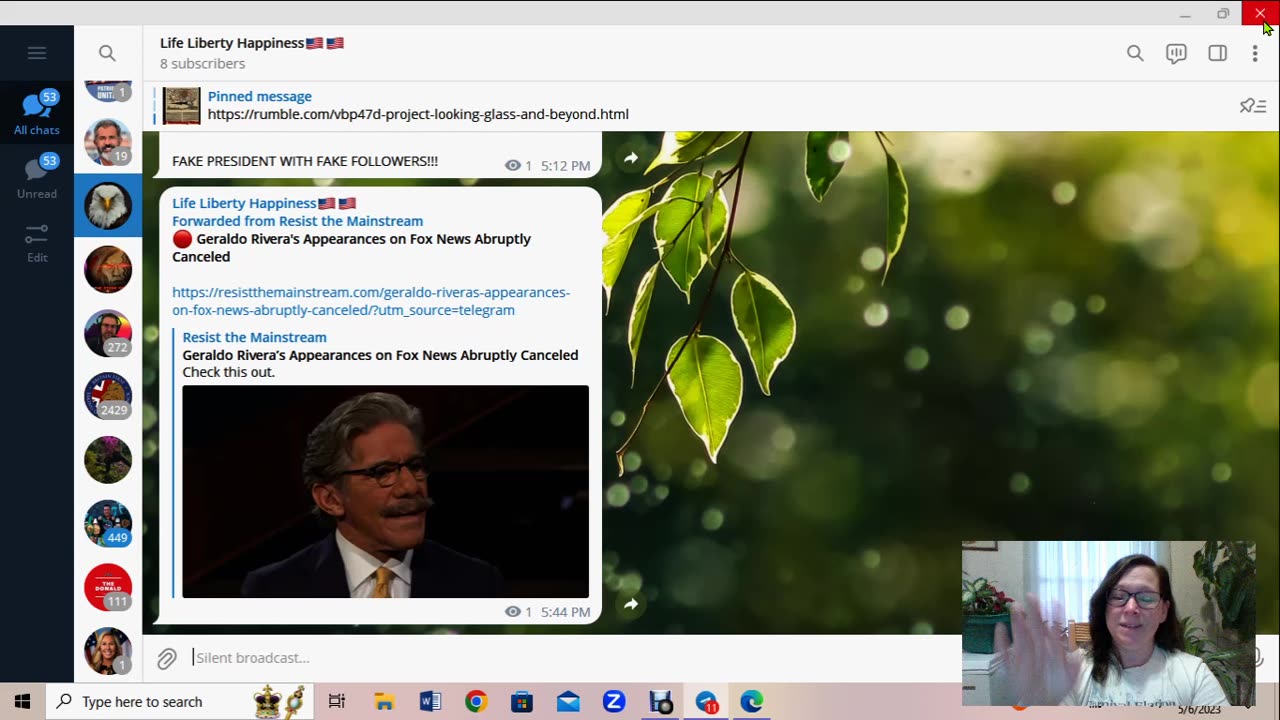Click the sidebar search magnifier icon
The width and height of the screenshot is (1280, 720).
tap(107, 53)
